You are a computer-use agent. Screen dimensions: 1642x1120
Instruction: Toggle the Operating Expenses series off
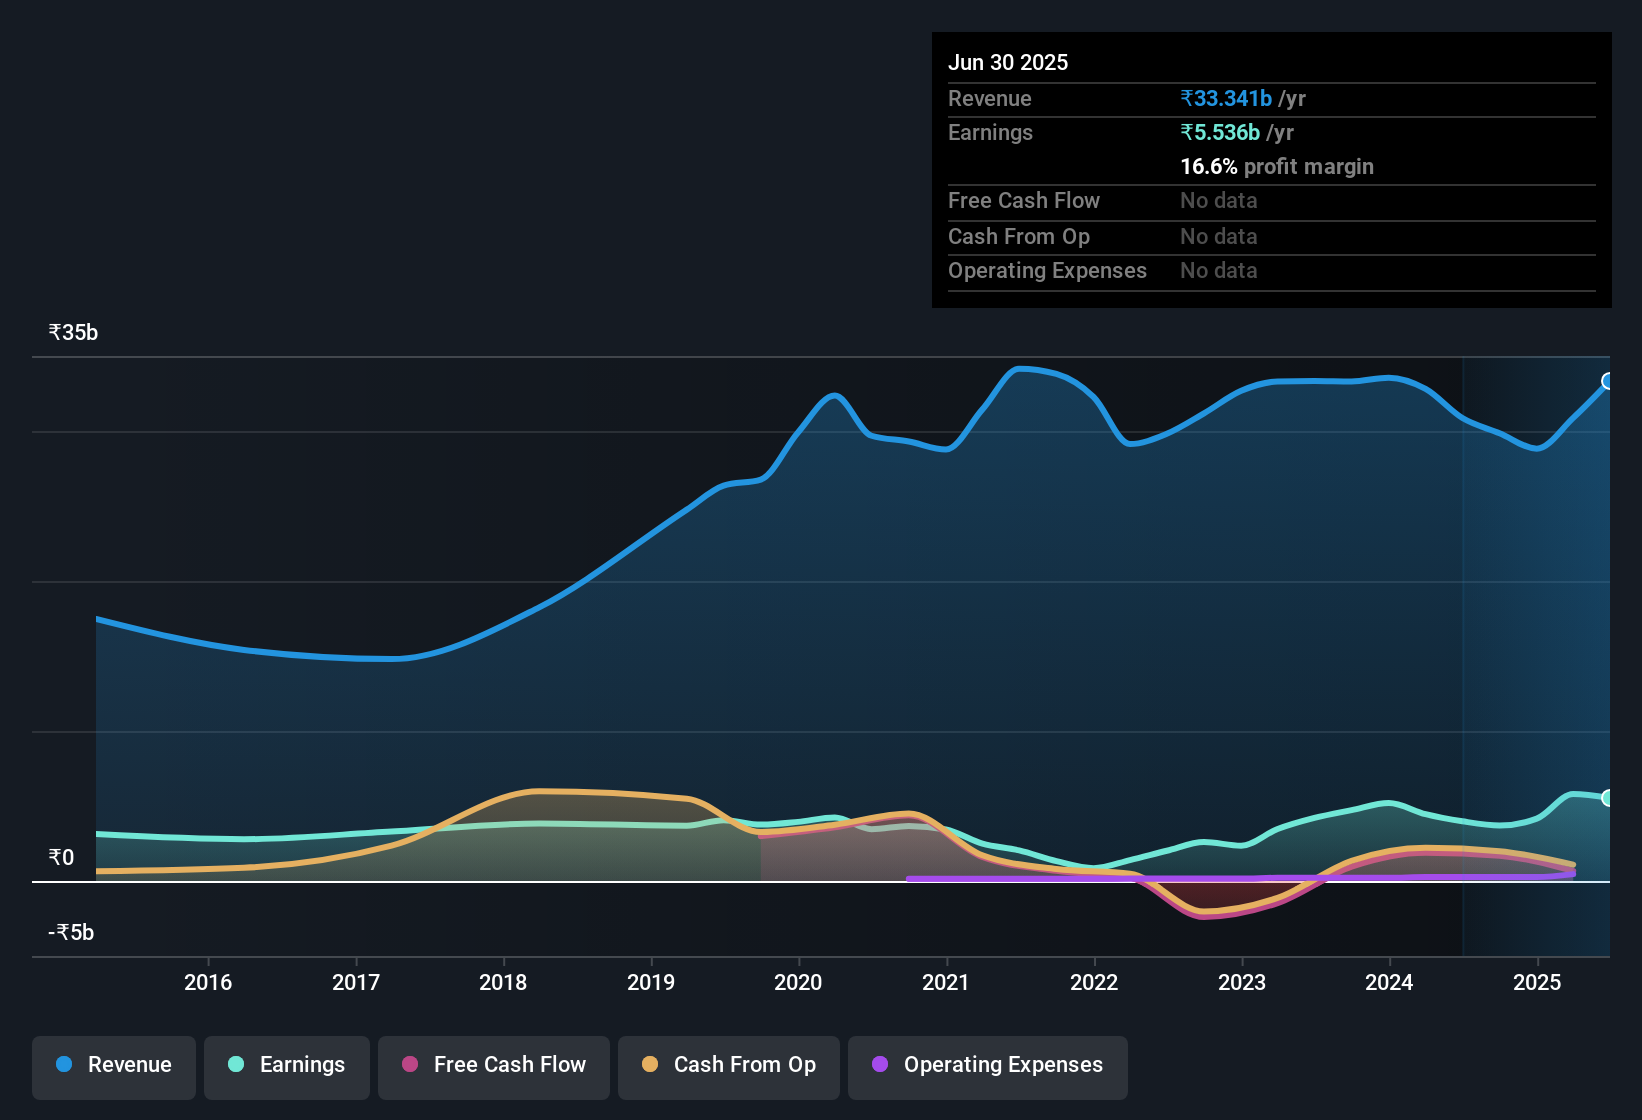click(x=987, y=1065)
